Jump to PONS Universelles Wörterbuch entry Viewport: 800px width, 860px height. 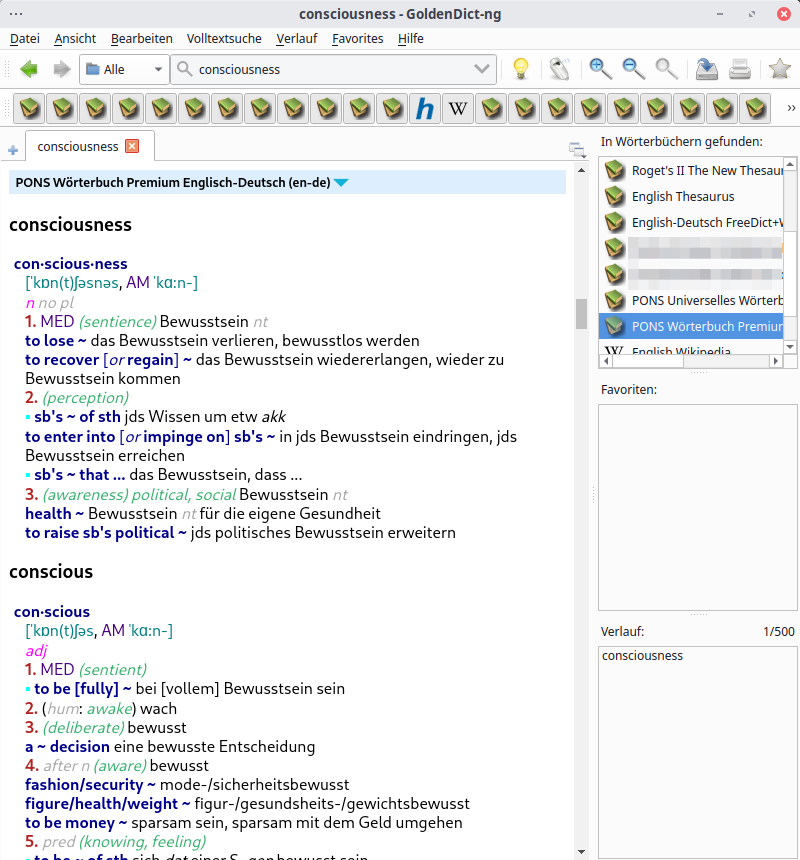pos(691,301)
